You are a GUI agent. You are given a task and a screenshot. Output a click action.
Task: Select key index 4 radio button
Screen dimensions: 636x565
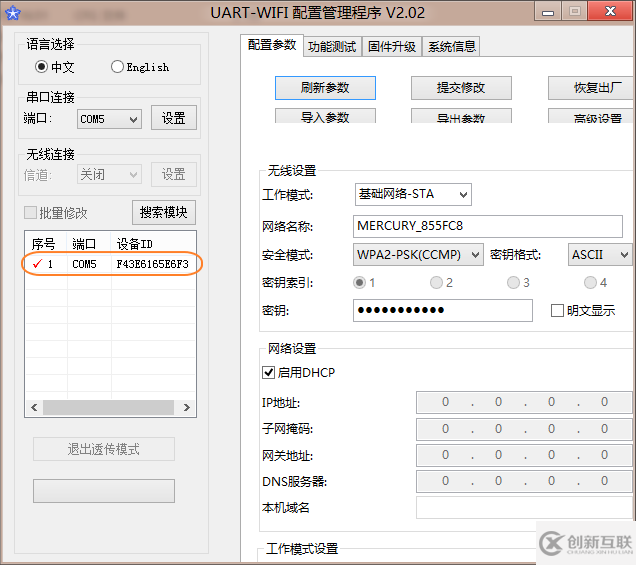[x=591, y=282]
